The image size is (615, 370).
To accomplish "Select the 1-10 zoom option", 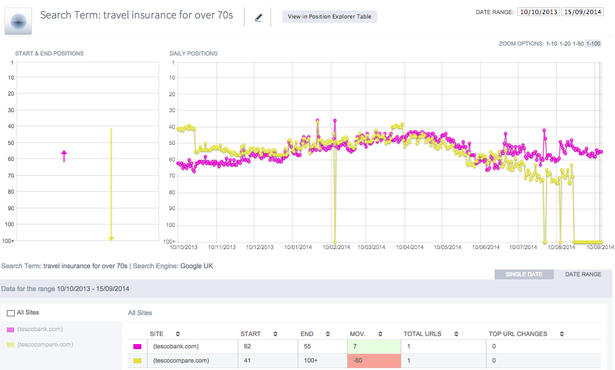I will 551,44.
